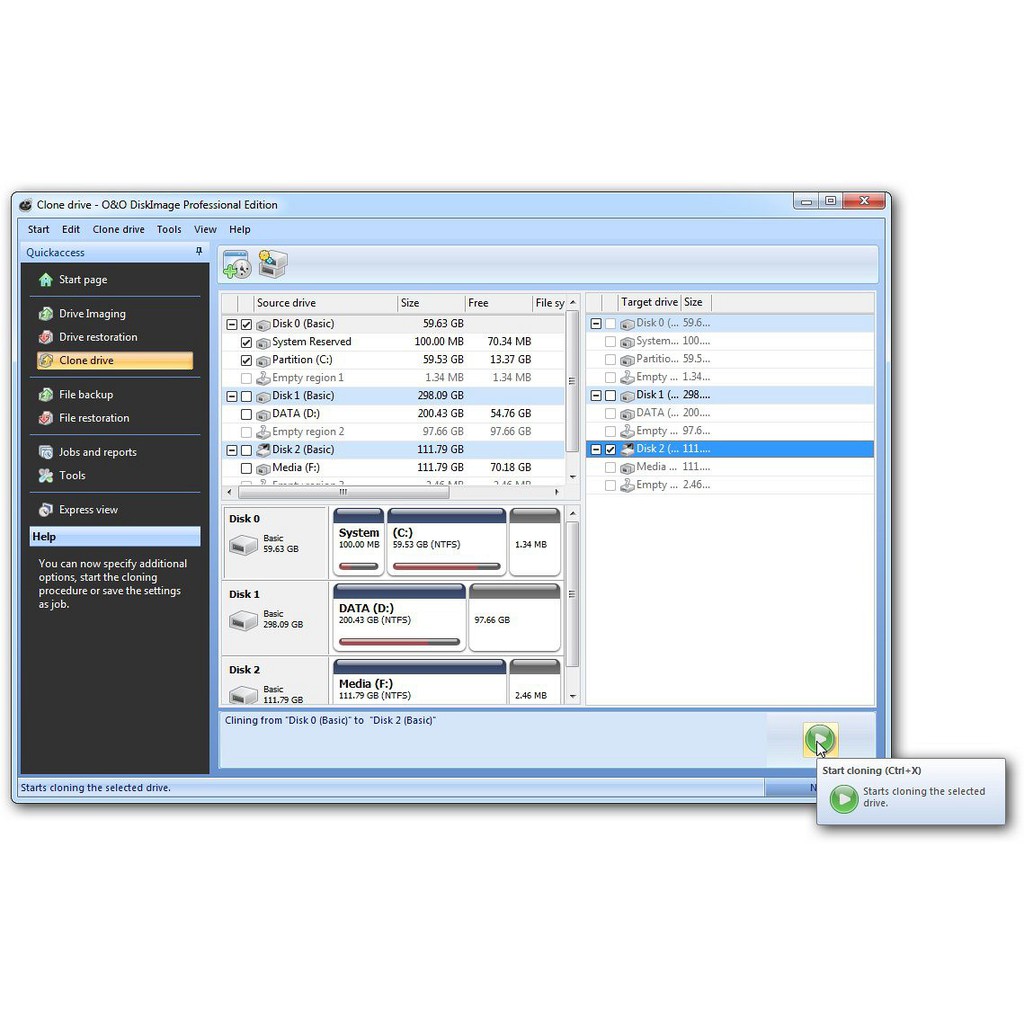
Task: Open Tools in Quickaccess sidebar
Action: click(72, 475)
